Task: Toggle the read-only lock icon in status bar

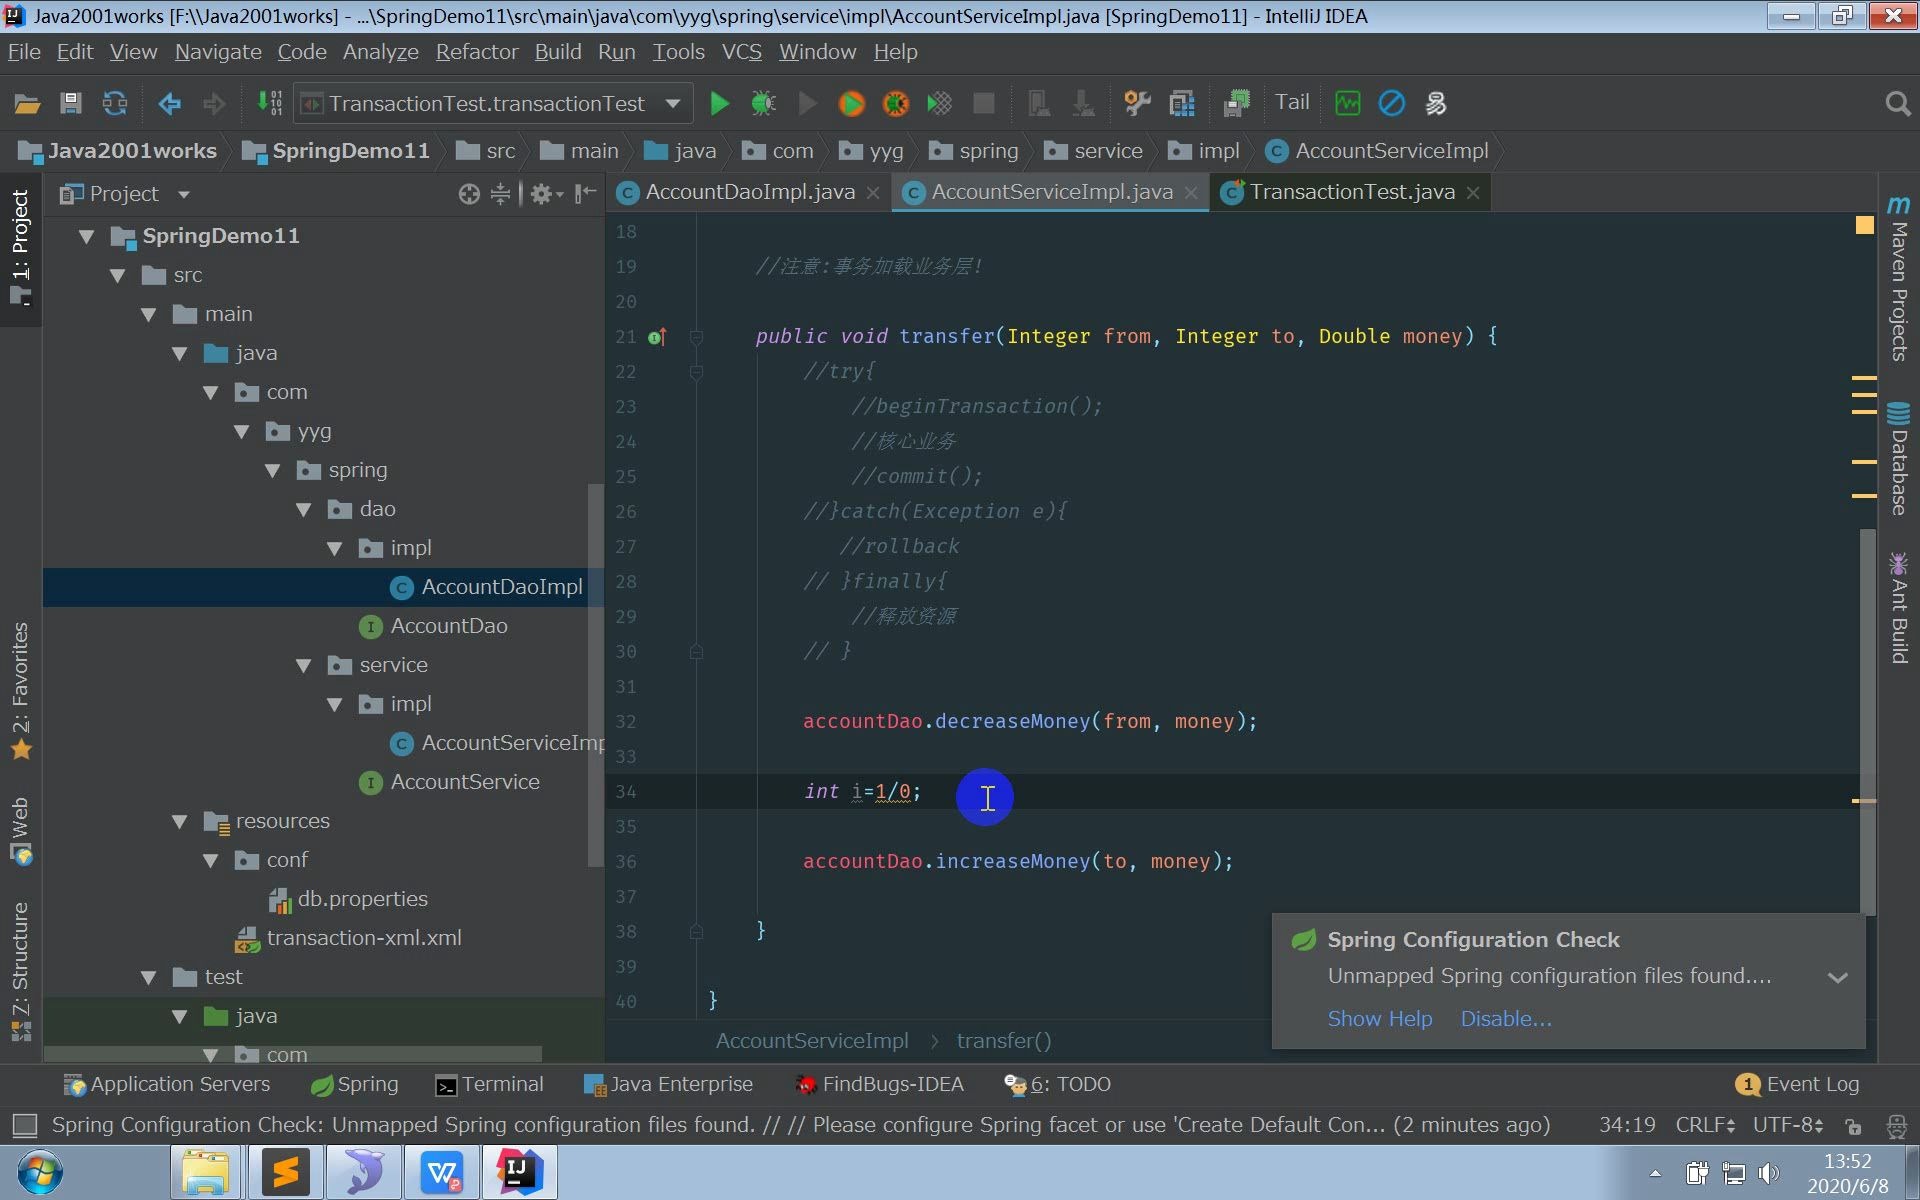Action: (1852, 1126)
